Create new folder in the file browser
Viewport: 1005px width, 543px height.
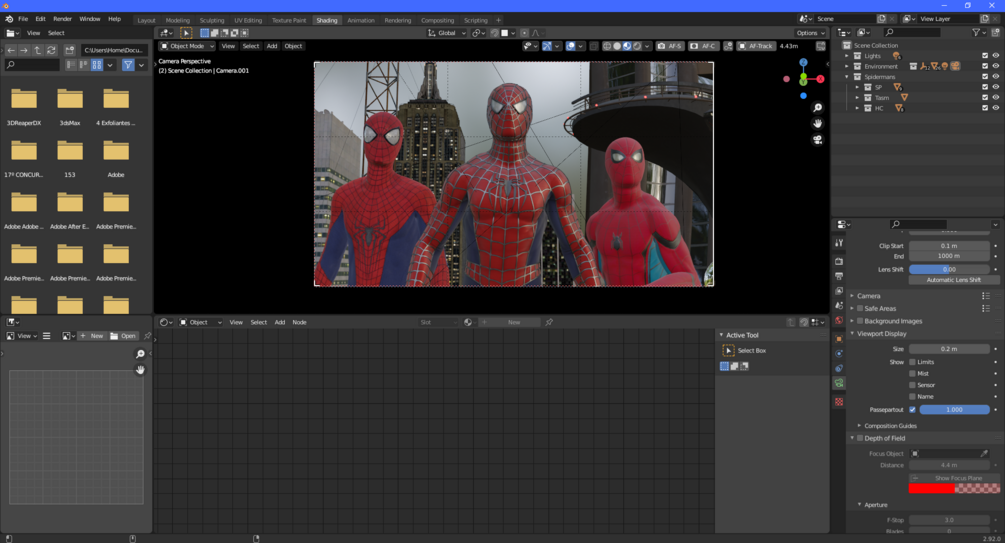69,50
